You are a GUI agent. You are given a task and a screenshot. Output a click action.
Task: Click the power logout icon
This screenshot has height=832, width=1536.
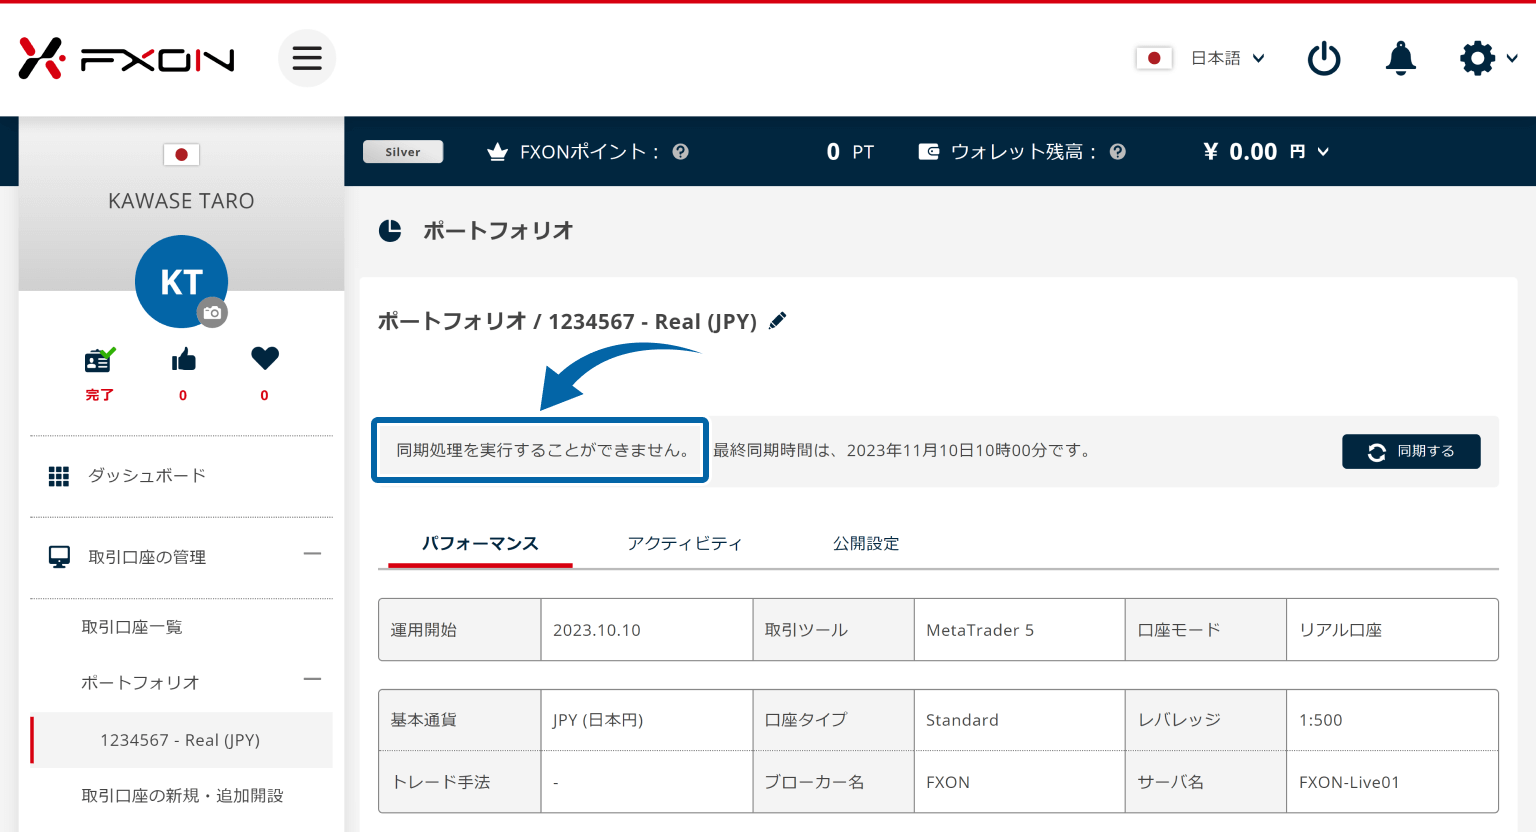click(1324, 58)
